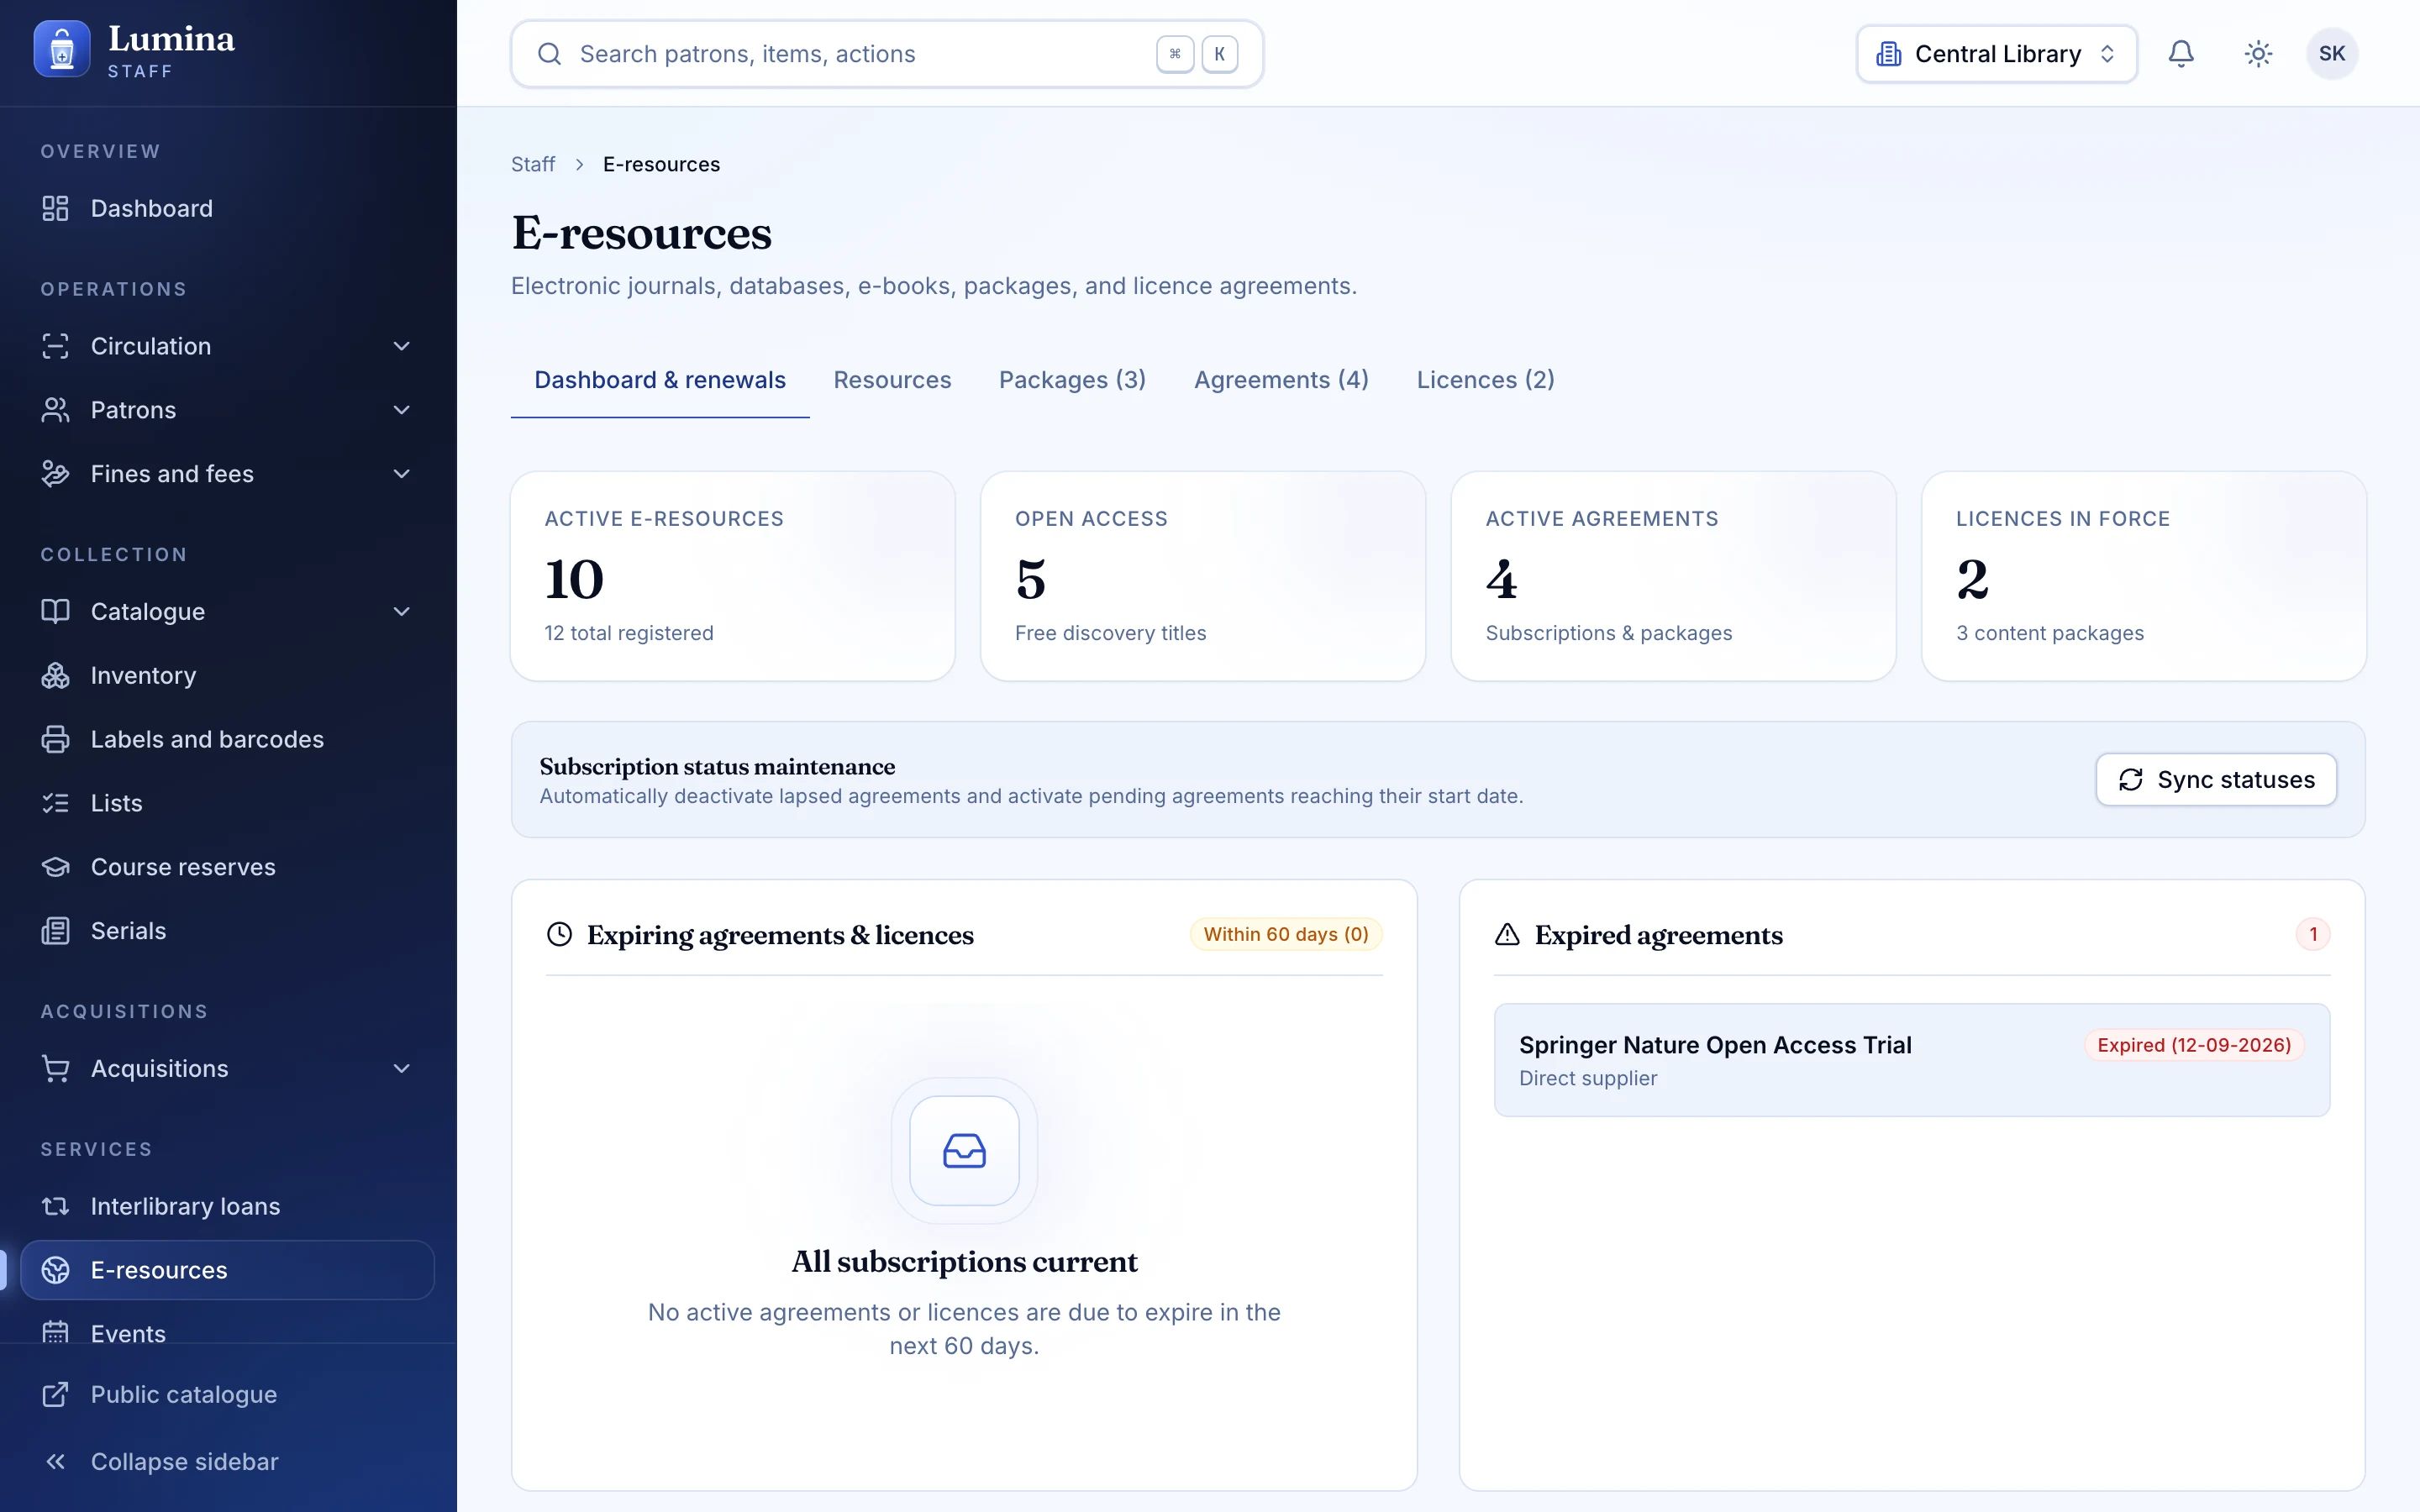Open Inventory in the sidebar
The width and height of the screenshot is (2420, 1512).
tap(228, 675)
